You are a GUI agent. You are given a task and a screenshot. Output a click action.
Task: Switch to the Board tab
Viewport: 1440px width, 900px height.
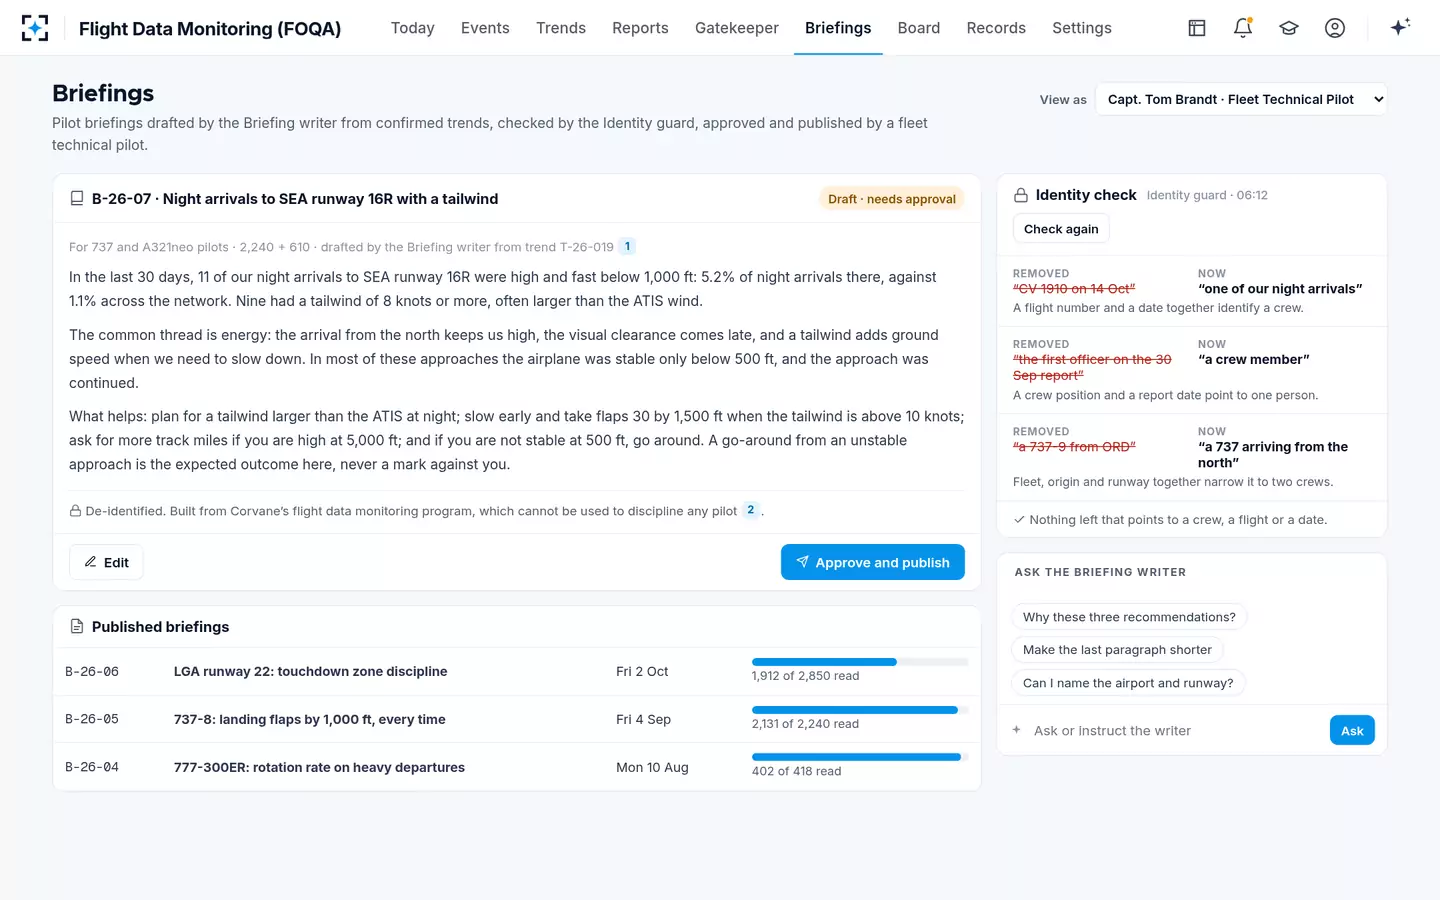919,28
